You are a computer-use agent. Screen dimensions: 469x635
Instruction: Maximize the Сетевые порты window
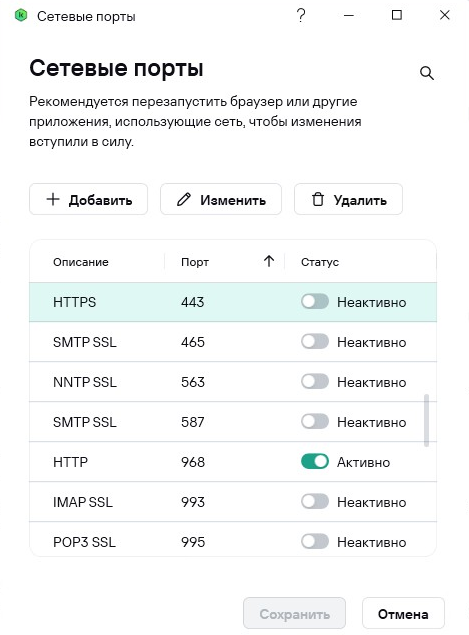click(x=397, y=15)
